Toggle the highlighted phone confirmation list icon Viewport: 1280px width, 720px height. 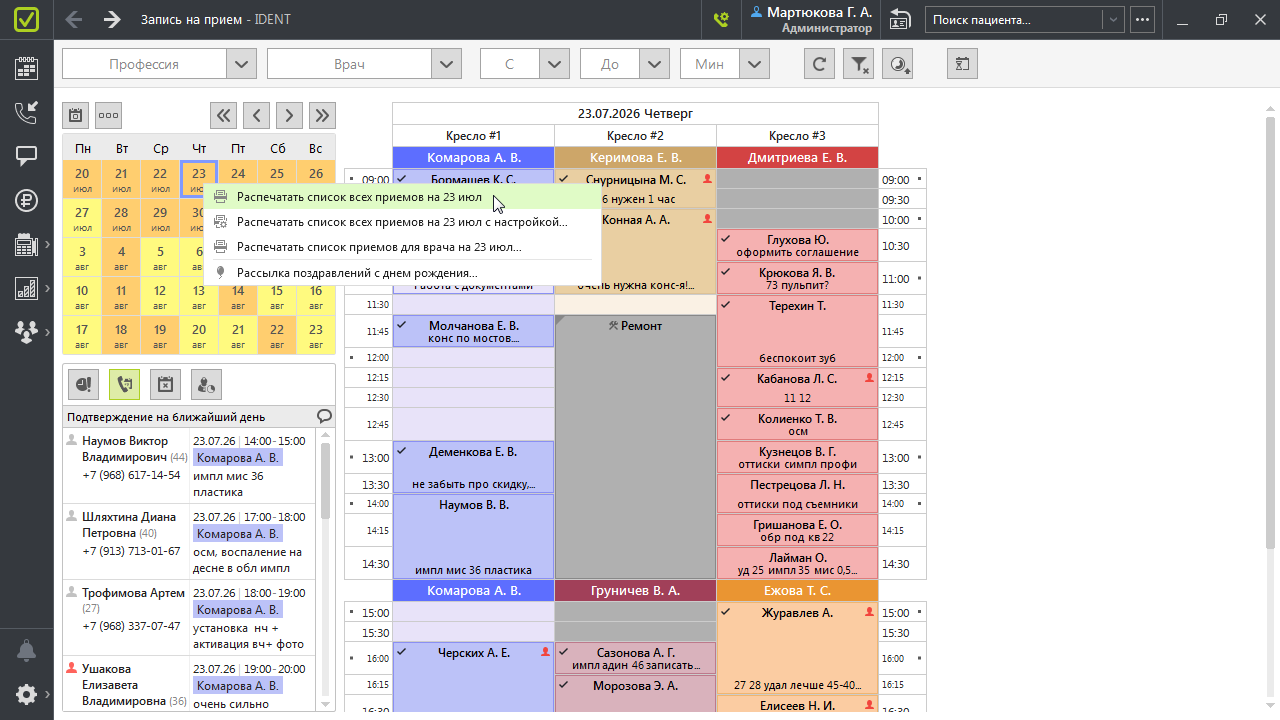[x=124, y=383]
